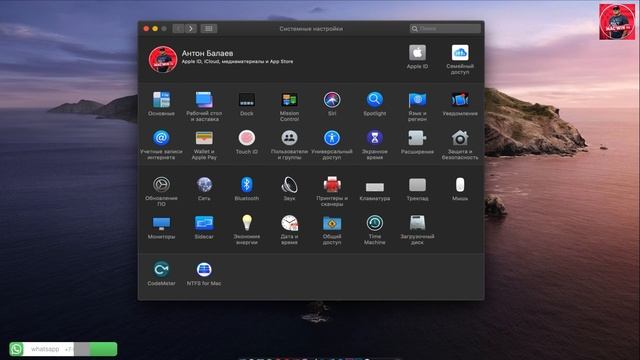Open the Mission Control pane

[289, 100]
